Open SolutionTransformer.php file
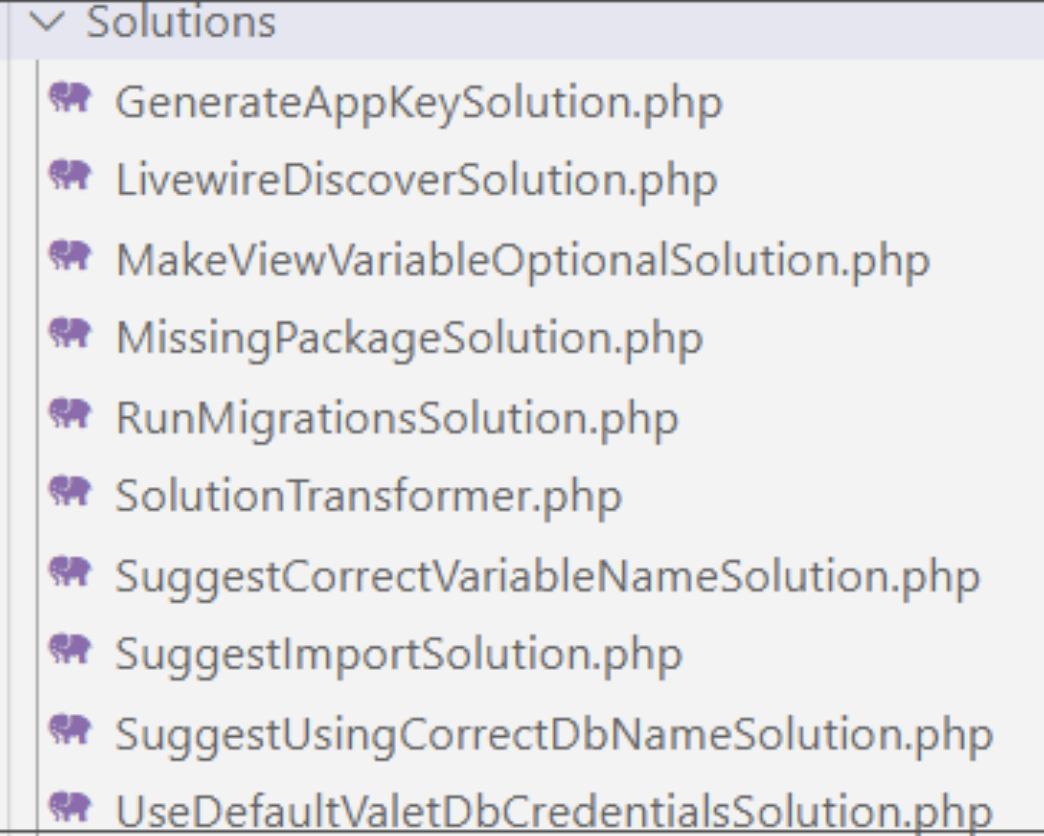1044x836 pixels. pyautogui.click(x=368, y=496)
